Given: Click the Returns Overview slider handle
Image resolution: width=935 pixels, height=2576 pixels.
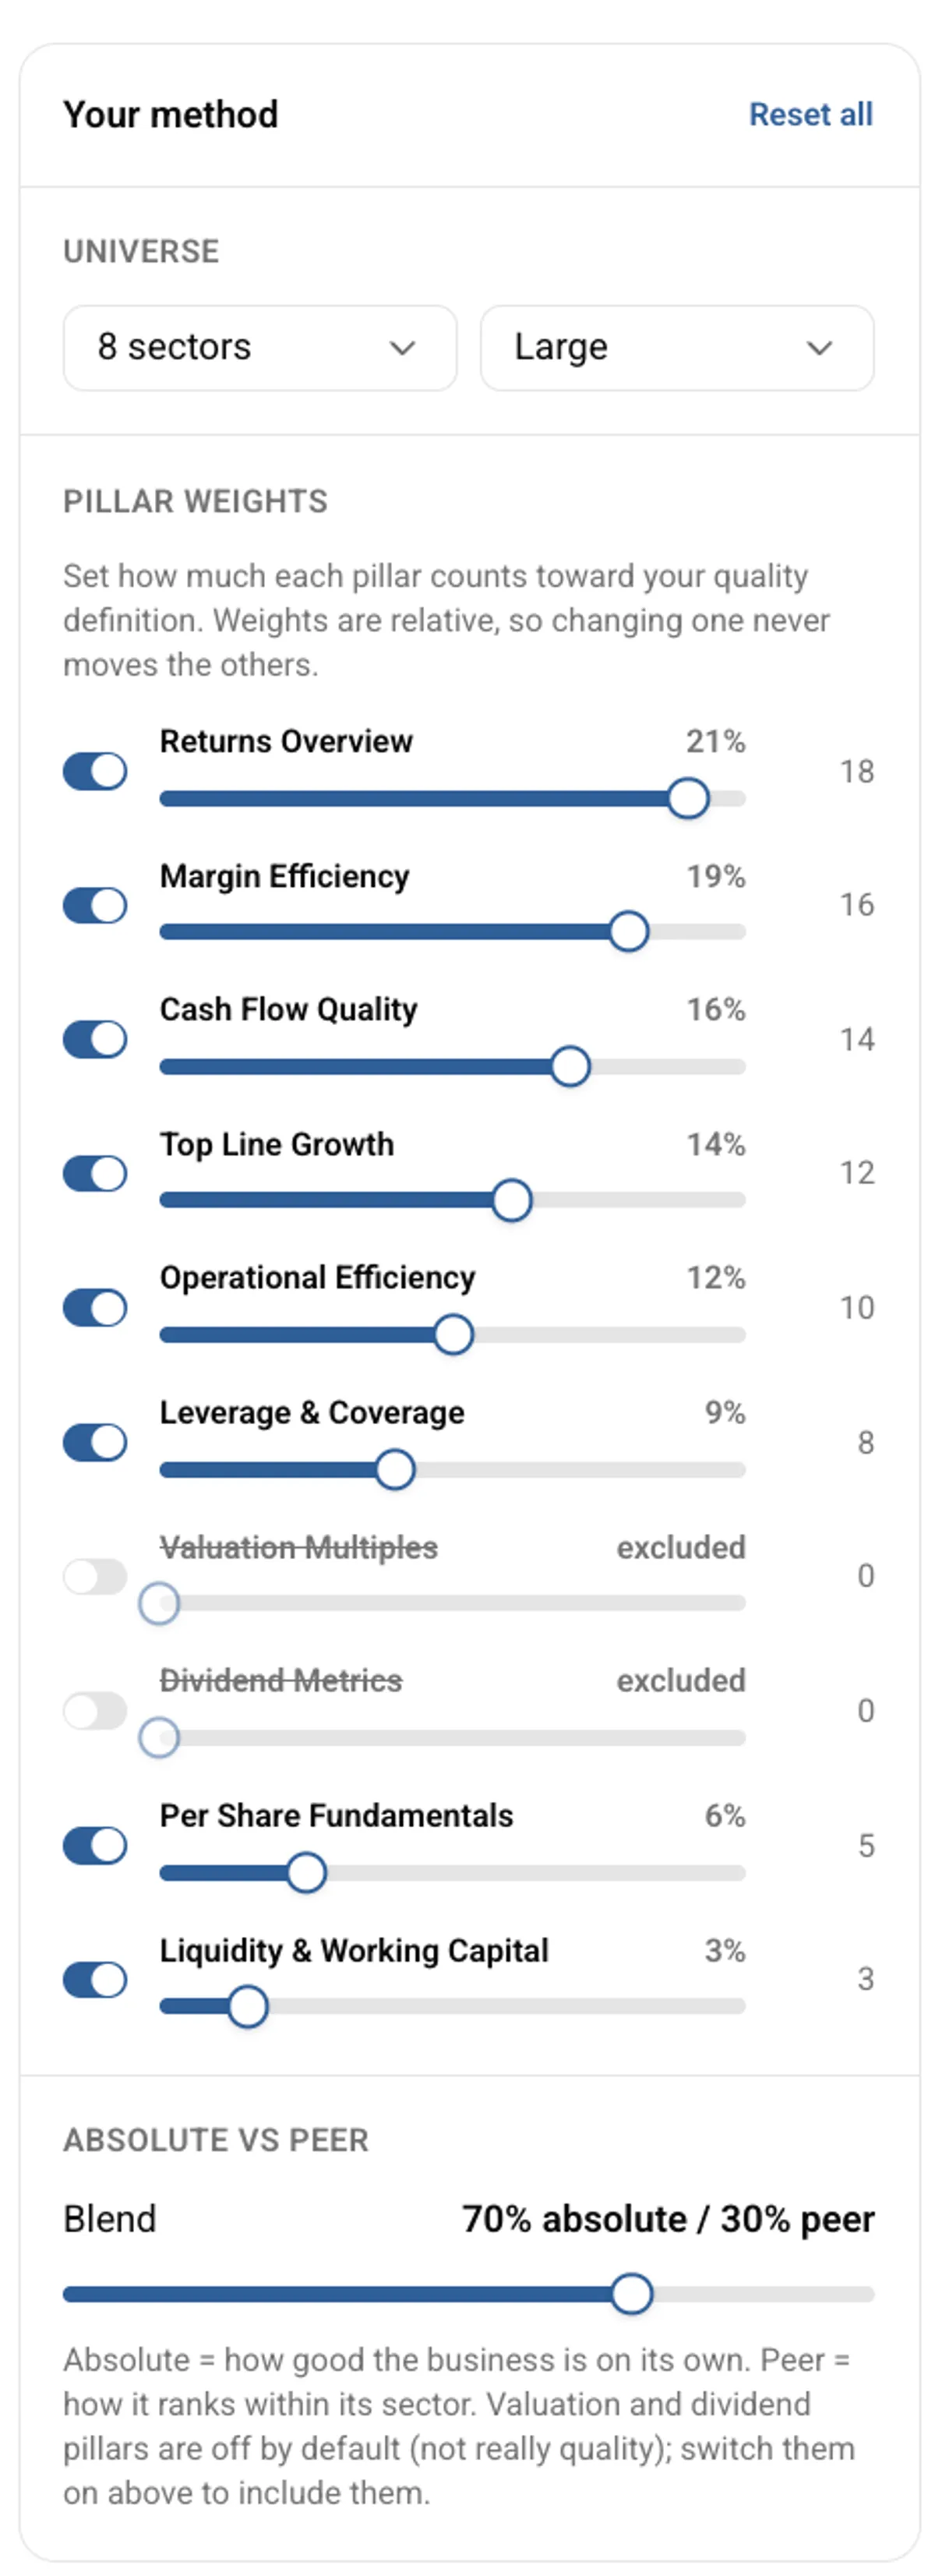Looking at the screenshot, I should 688,798.
